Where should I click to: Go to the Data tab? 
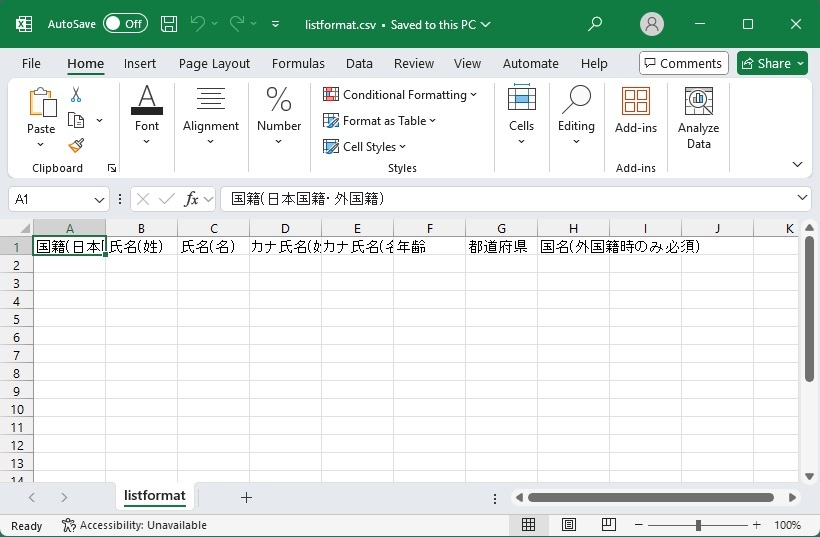click(x=359, y=64)
